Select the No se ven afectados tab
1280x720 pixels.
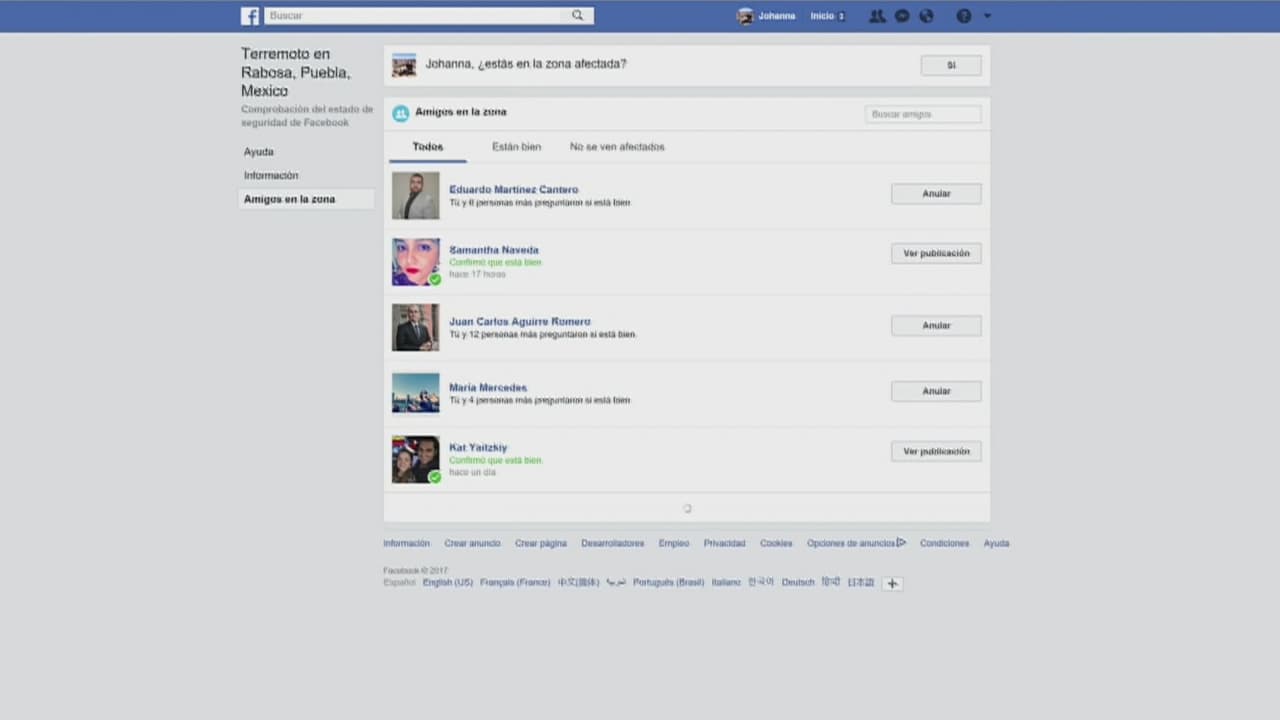[x=617, y=147]
